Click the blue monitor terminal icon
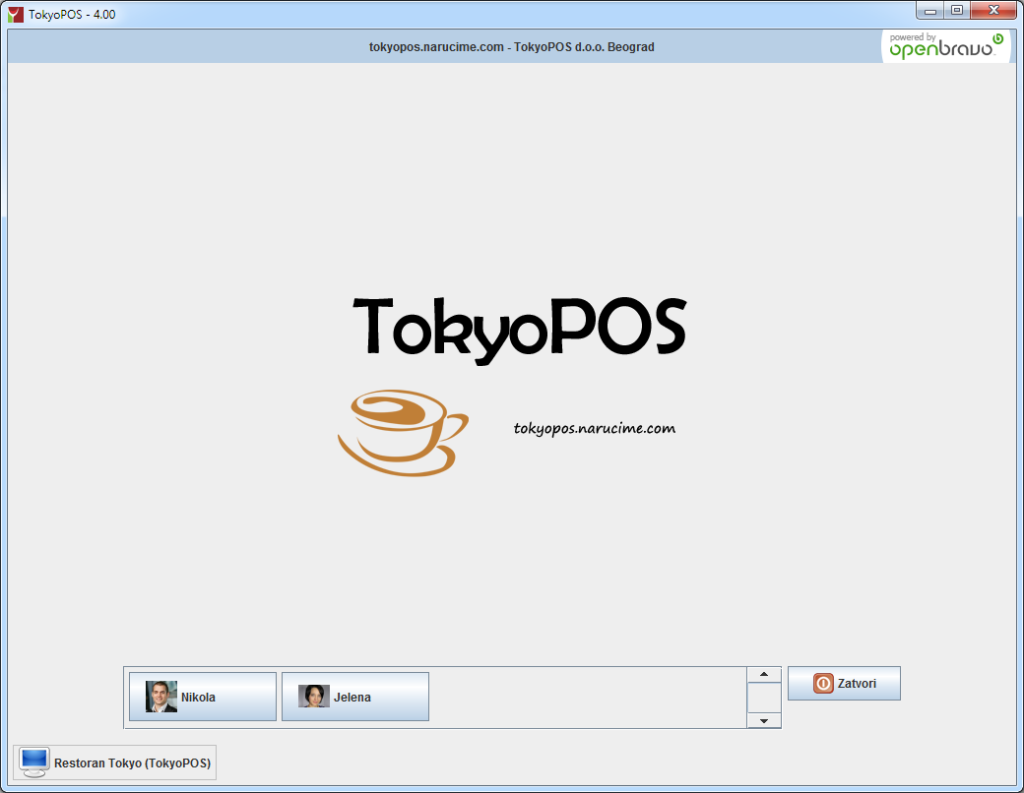The image size is (1024, 793). (x=34, y=762)
